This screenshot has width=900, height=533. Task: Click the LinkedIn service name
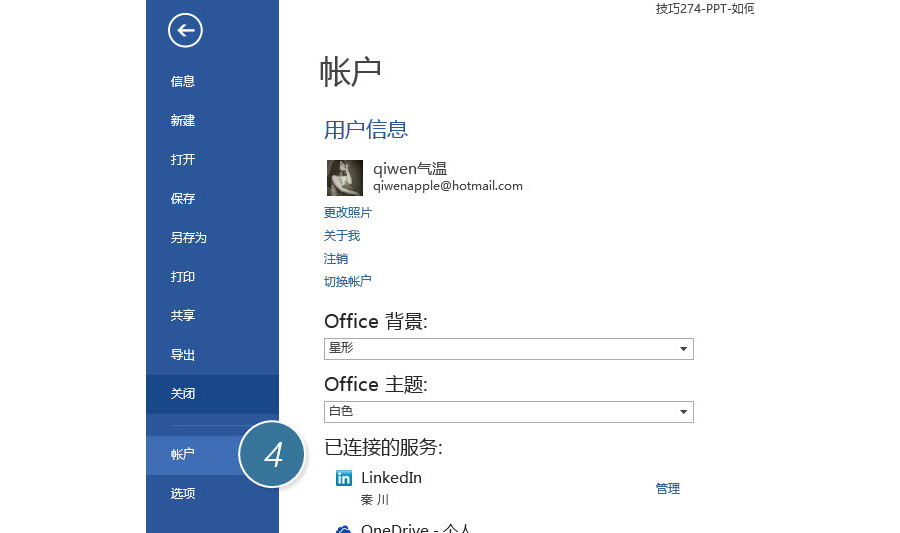pyautogui.click(x=391, y=478)
